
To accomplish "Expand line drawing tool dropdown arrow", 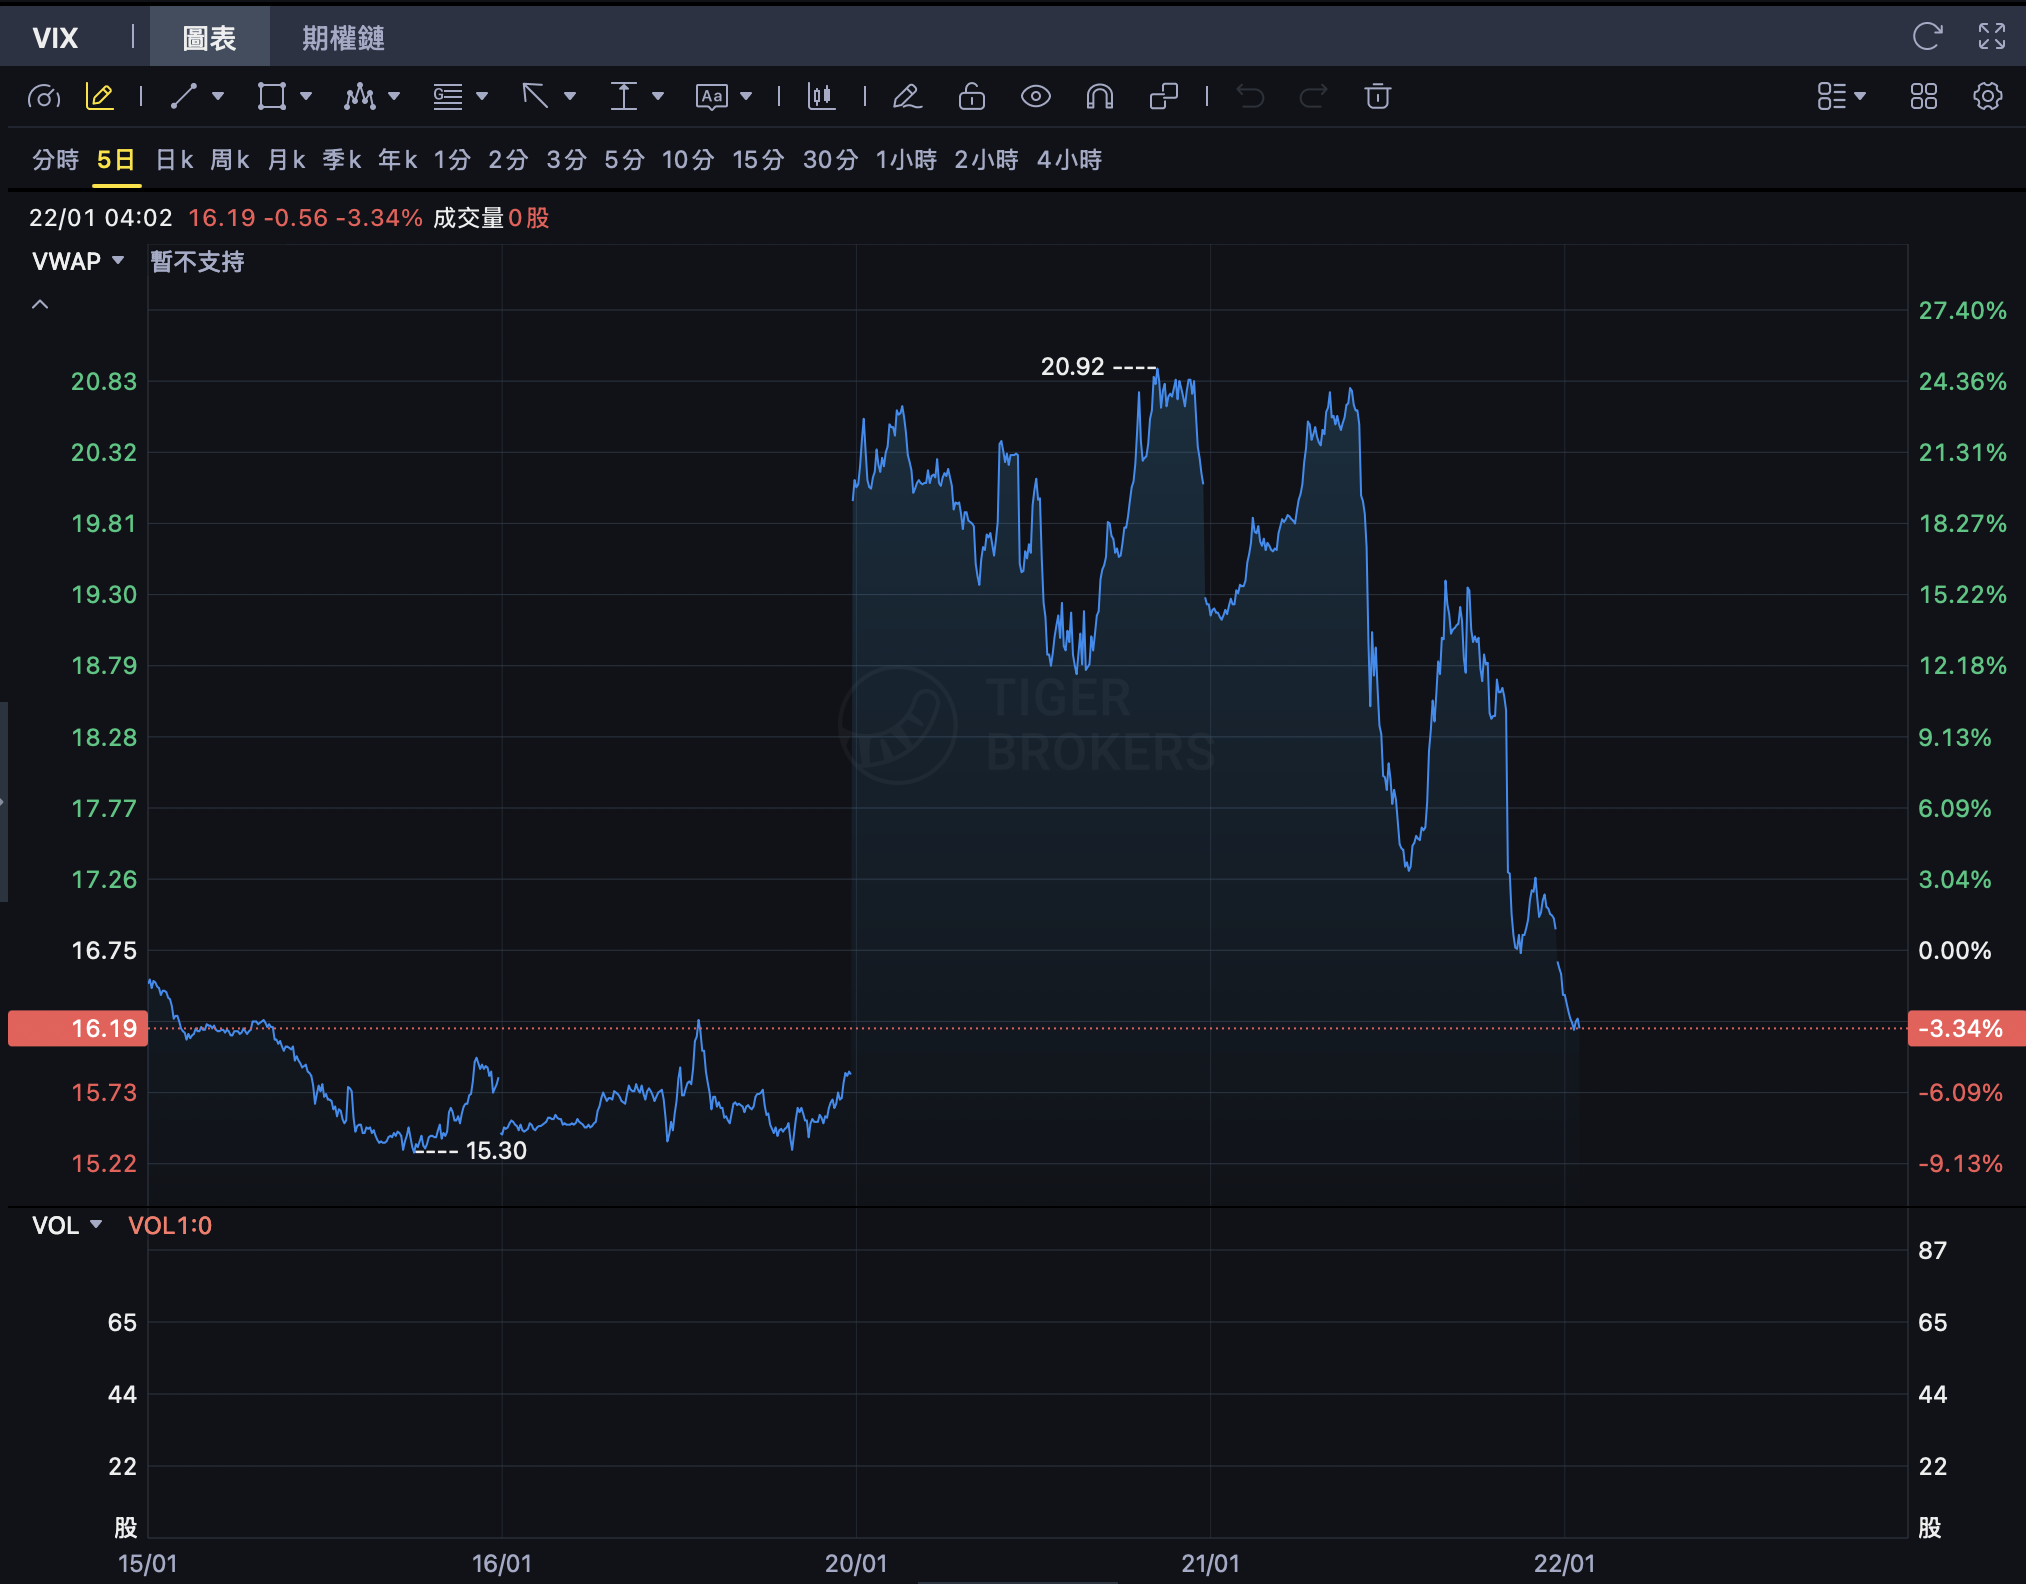I will [x=218, y=96].
